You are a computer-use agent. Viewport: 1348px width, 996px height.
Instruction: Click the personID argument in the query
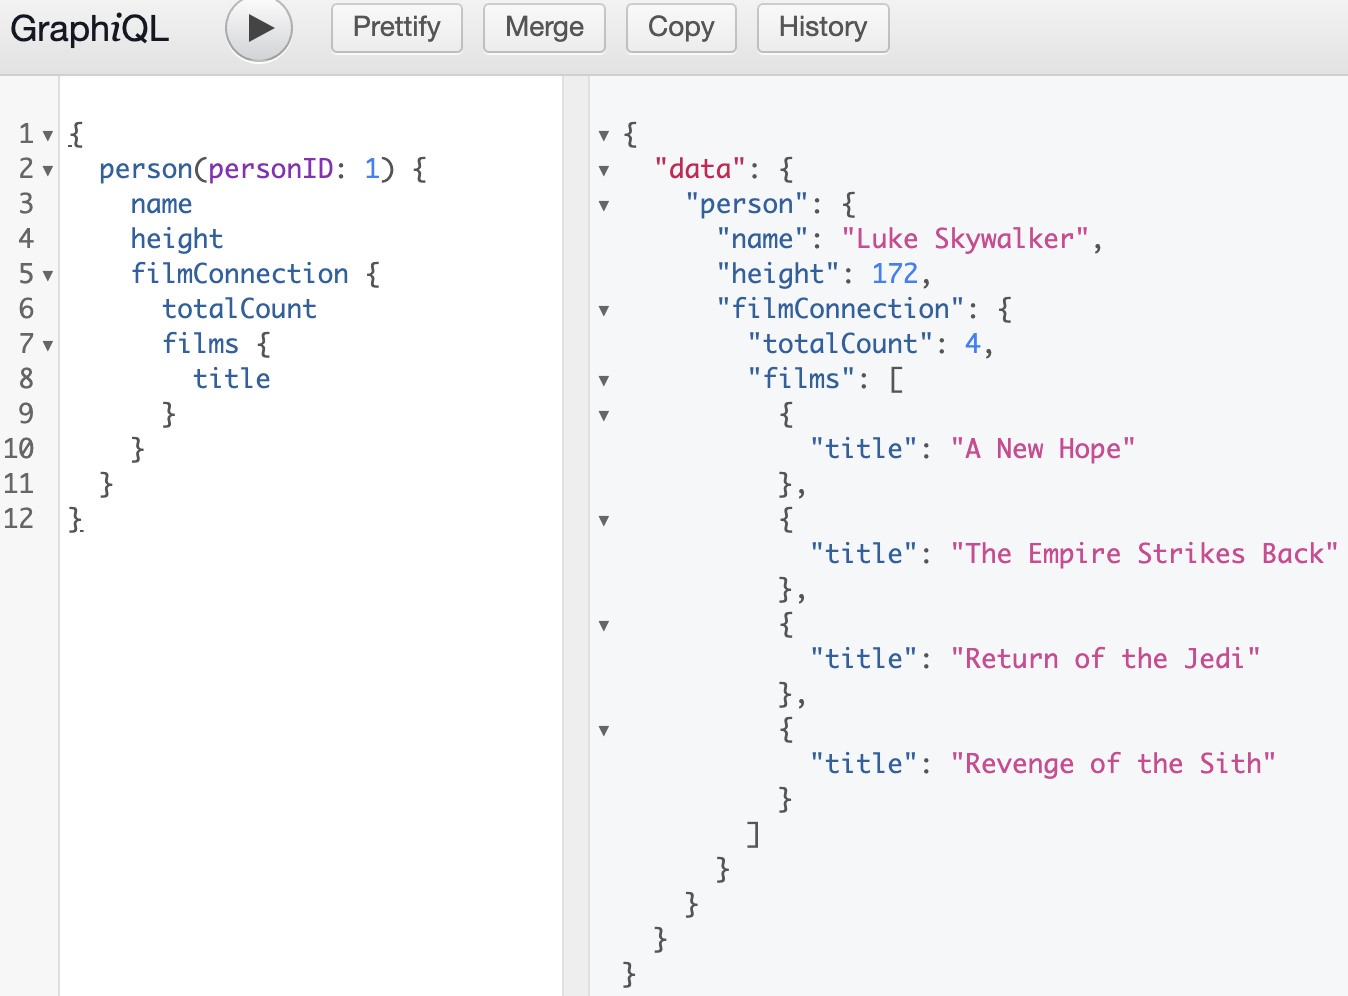270,169
